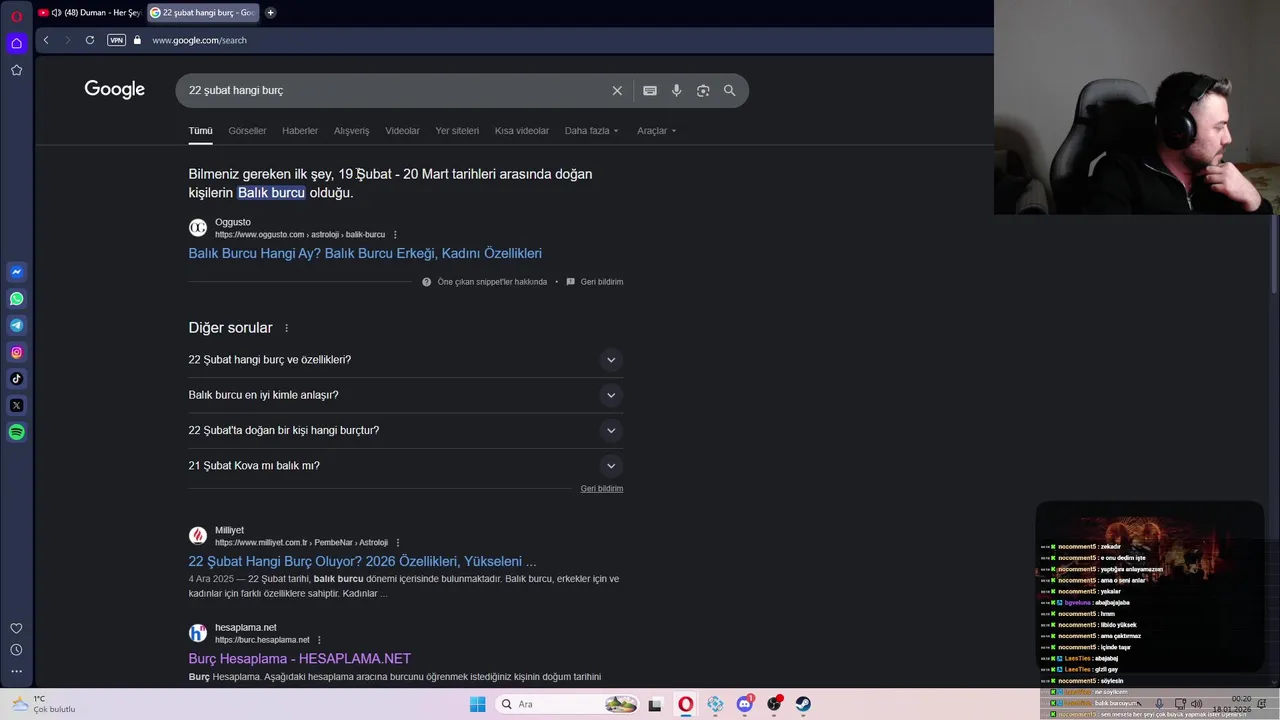Clear the Google search box

pos(617,90)
